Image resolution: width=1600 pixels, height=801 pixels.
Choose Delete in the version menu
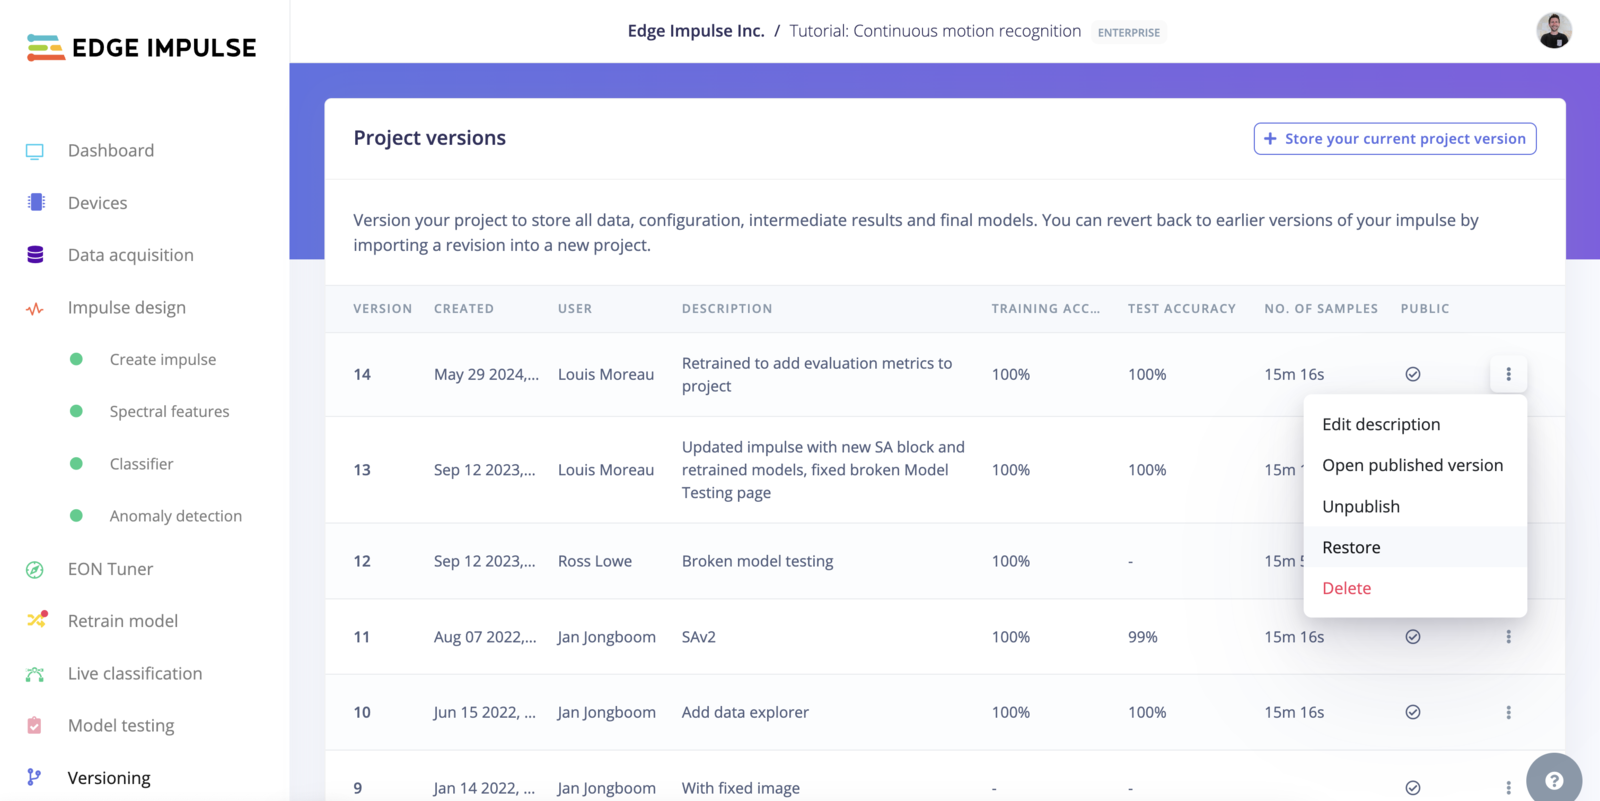[1346, 588]
